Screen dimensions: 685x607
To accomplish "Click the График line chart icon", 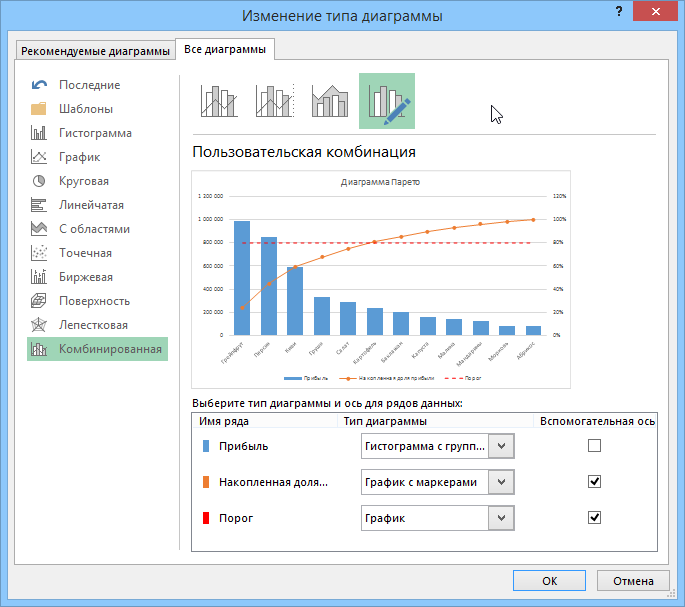I will point(39,157).
